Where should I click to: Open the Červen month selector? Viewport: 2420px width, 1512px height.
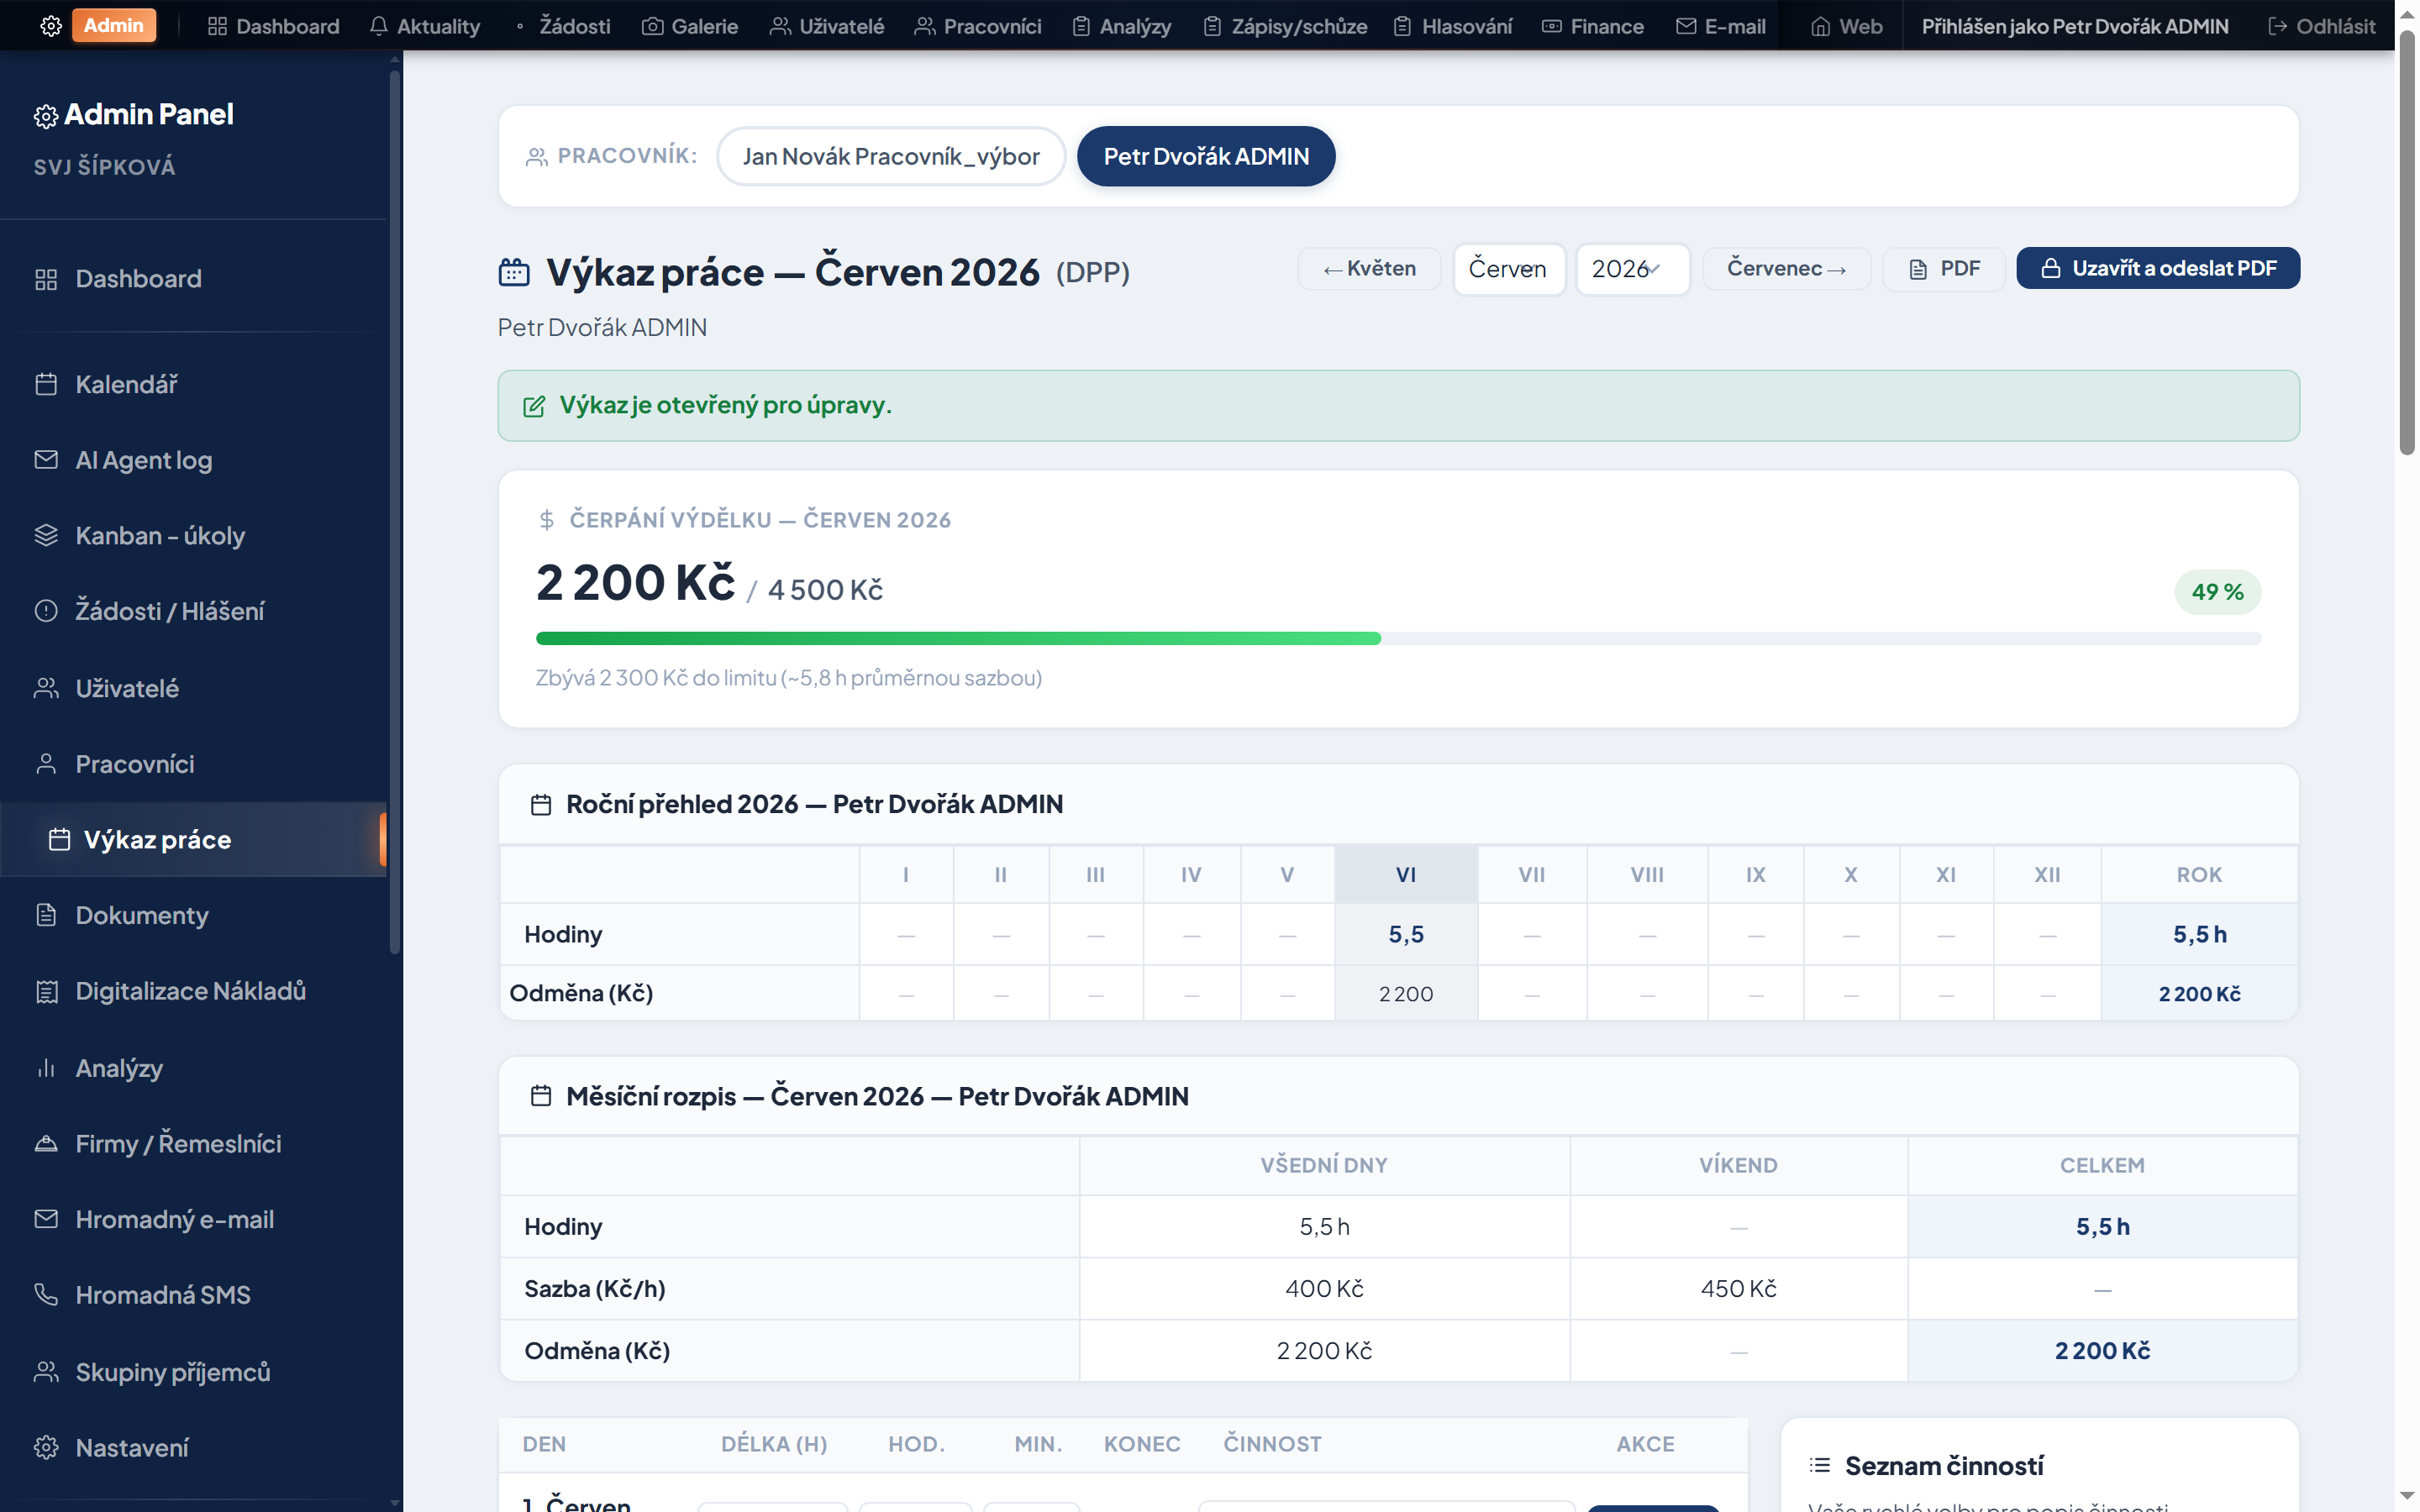1508,269
